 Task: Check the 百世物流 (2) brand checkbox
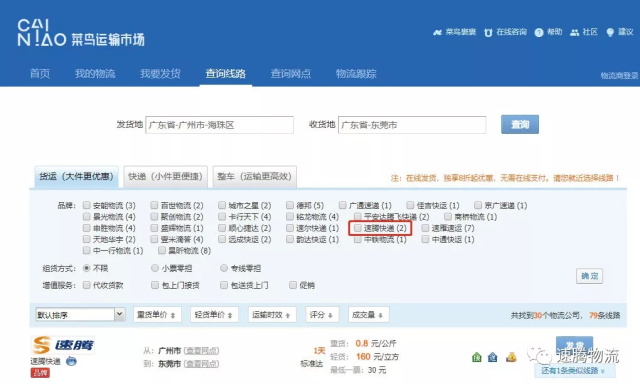pyautogui.click(x=154, y=205)
